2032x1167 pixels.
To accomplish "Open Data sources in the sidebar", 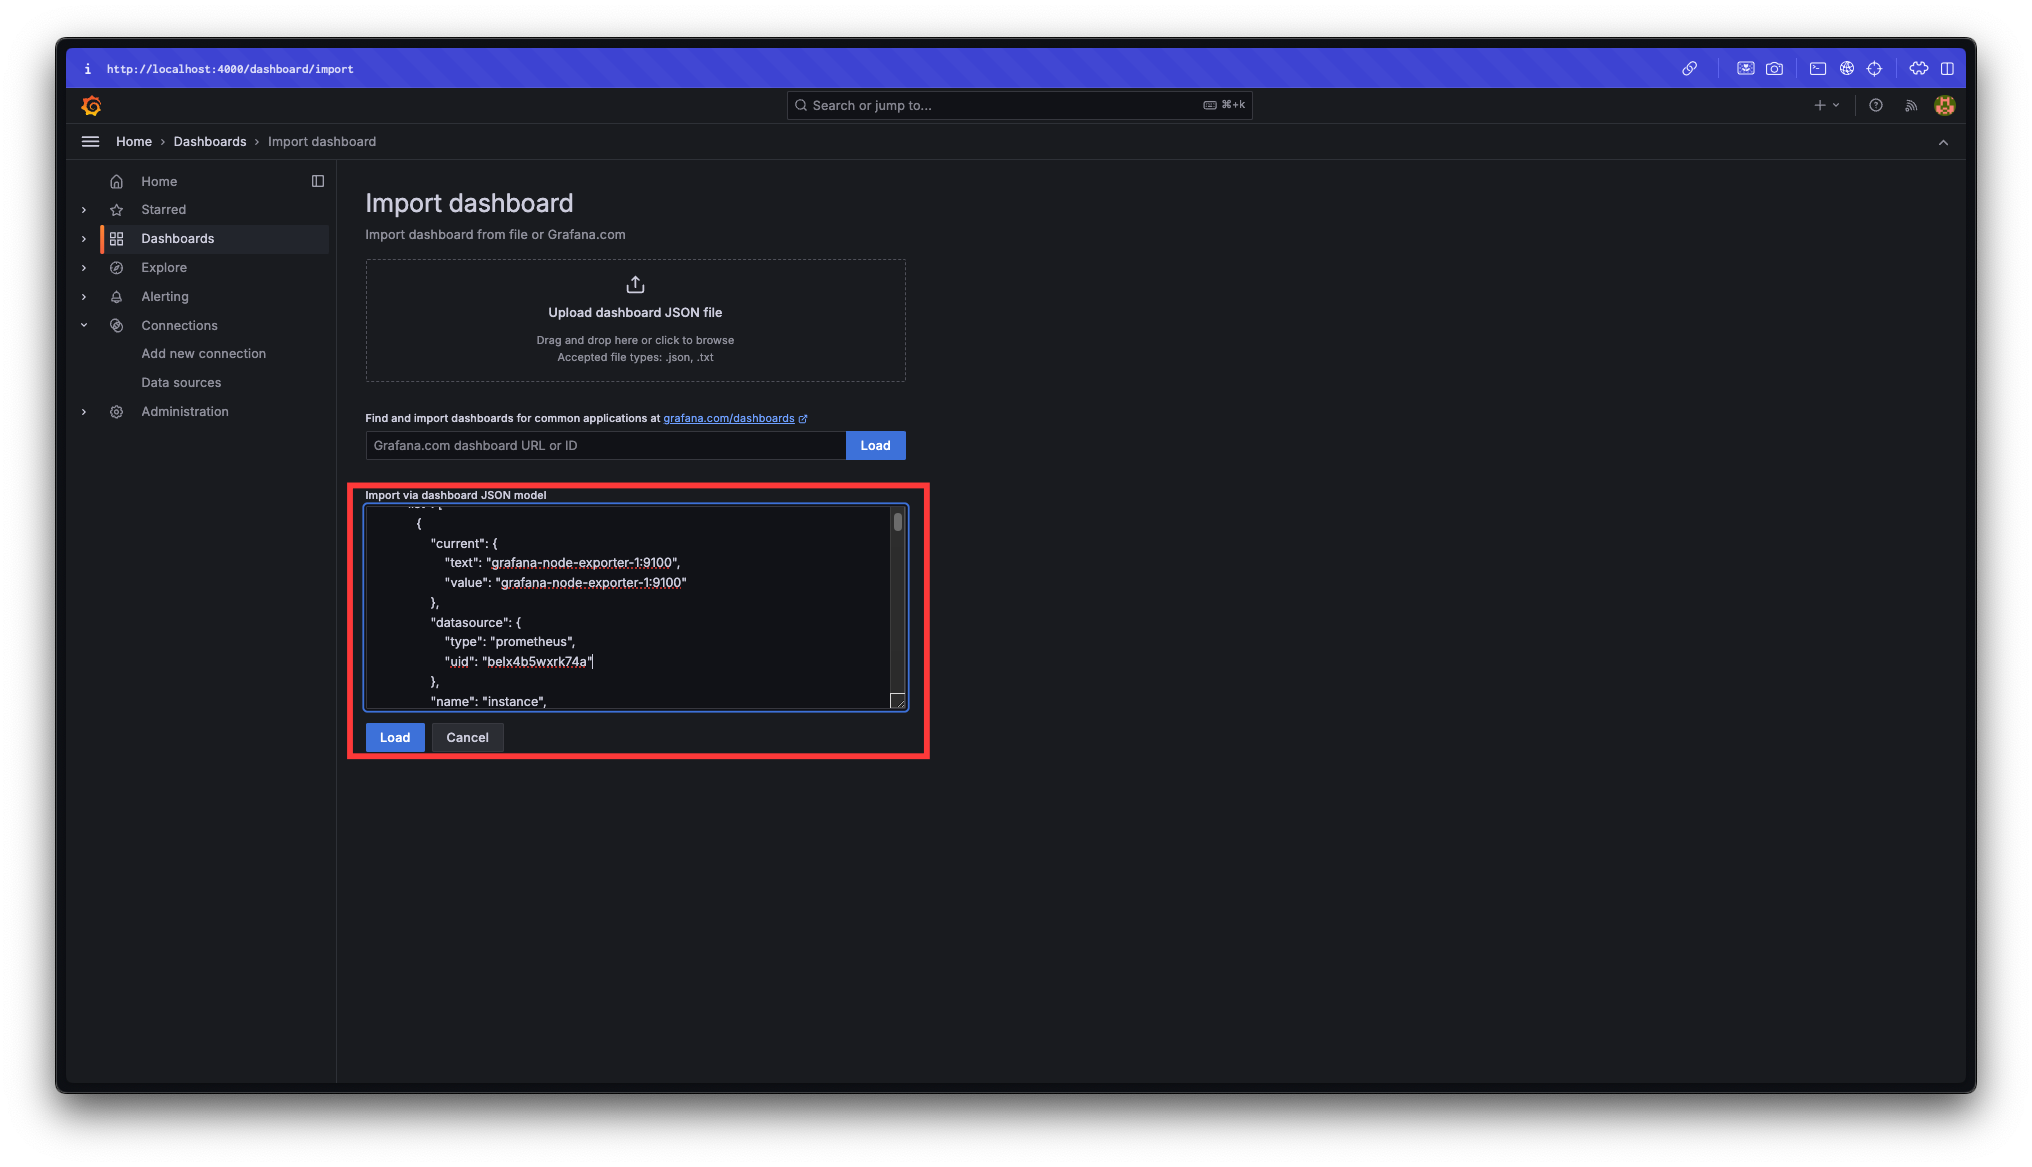I will tap(181, 382).
